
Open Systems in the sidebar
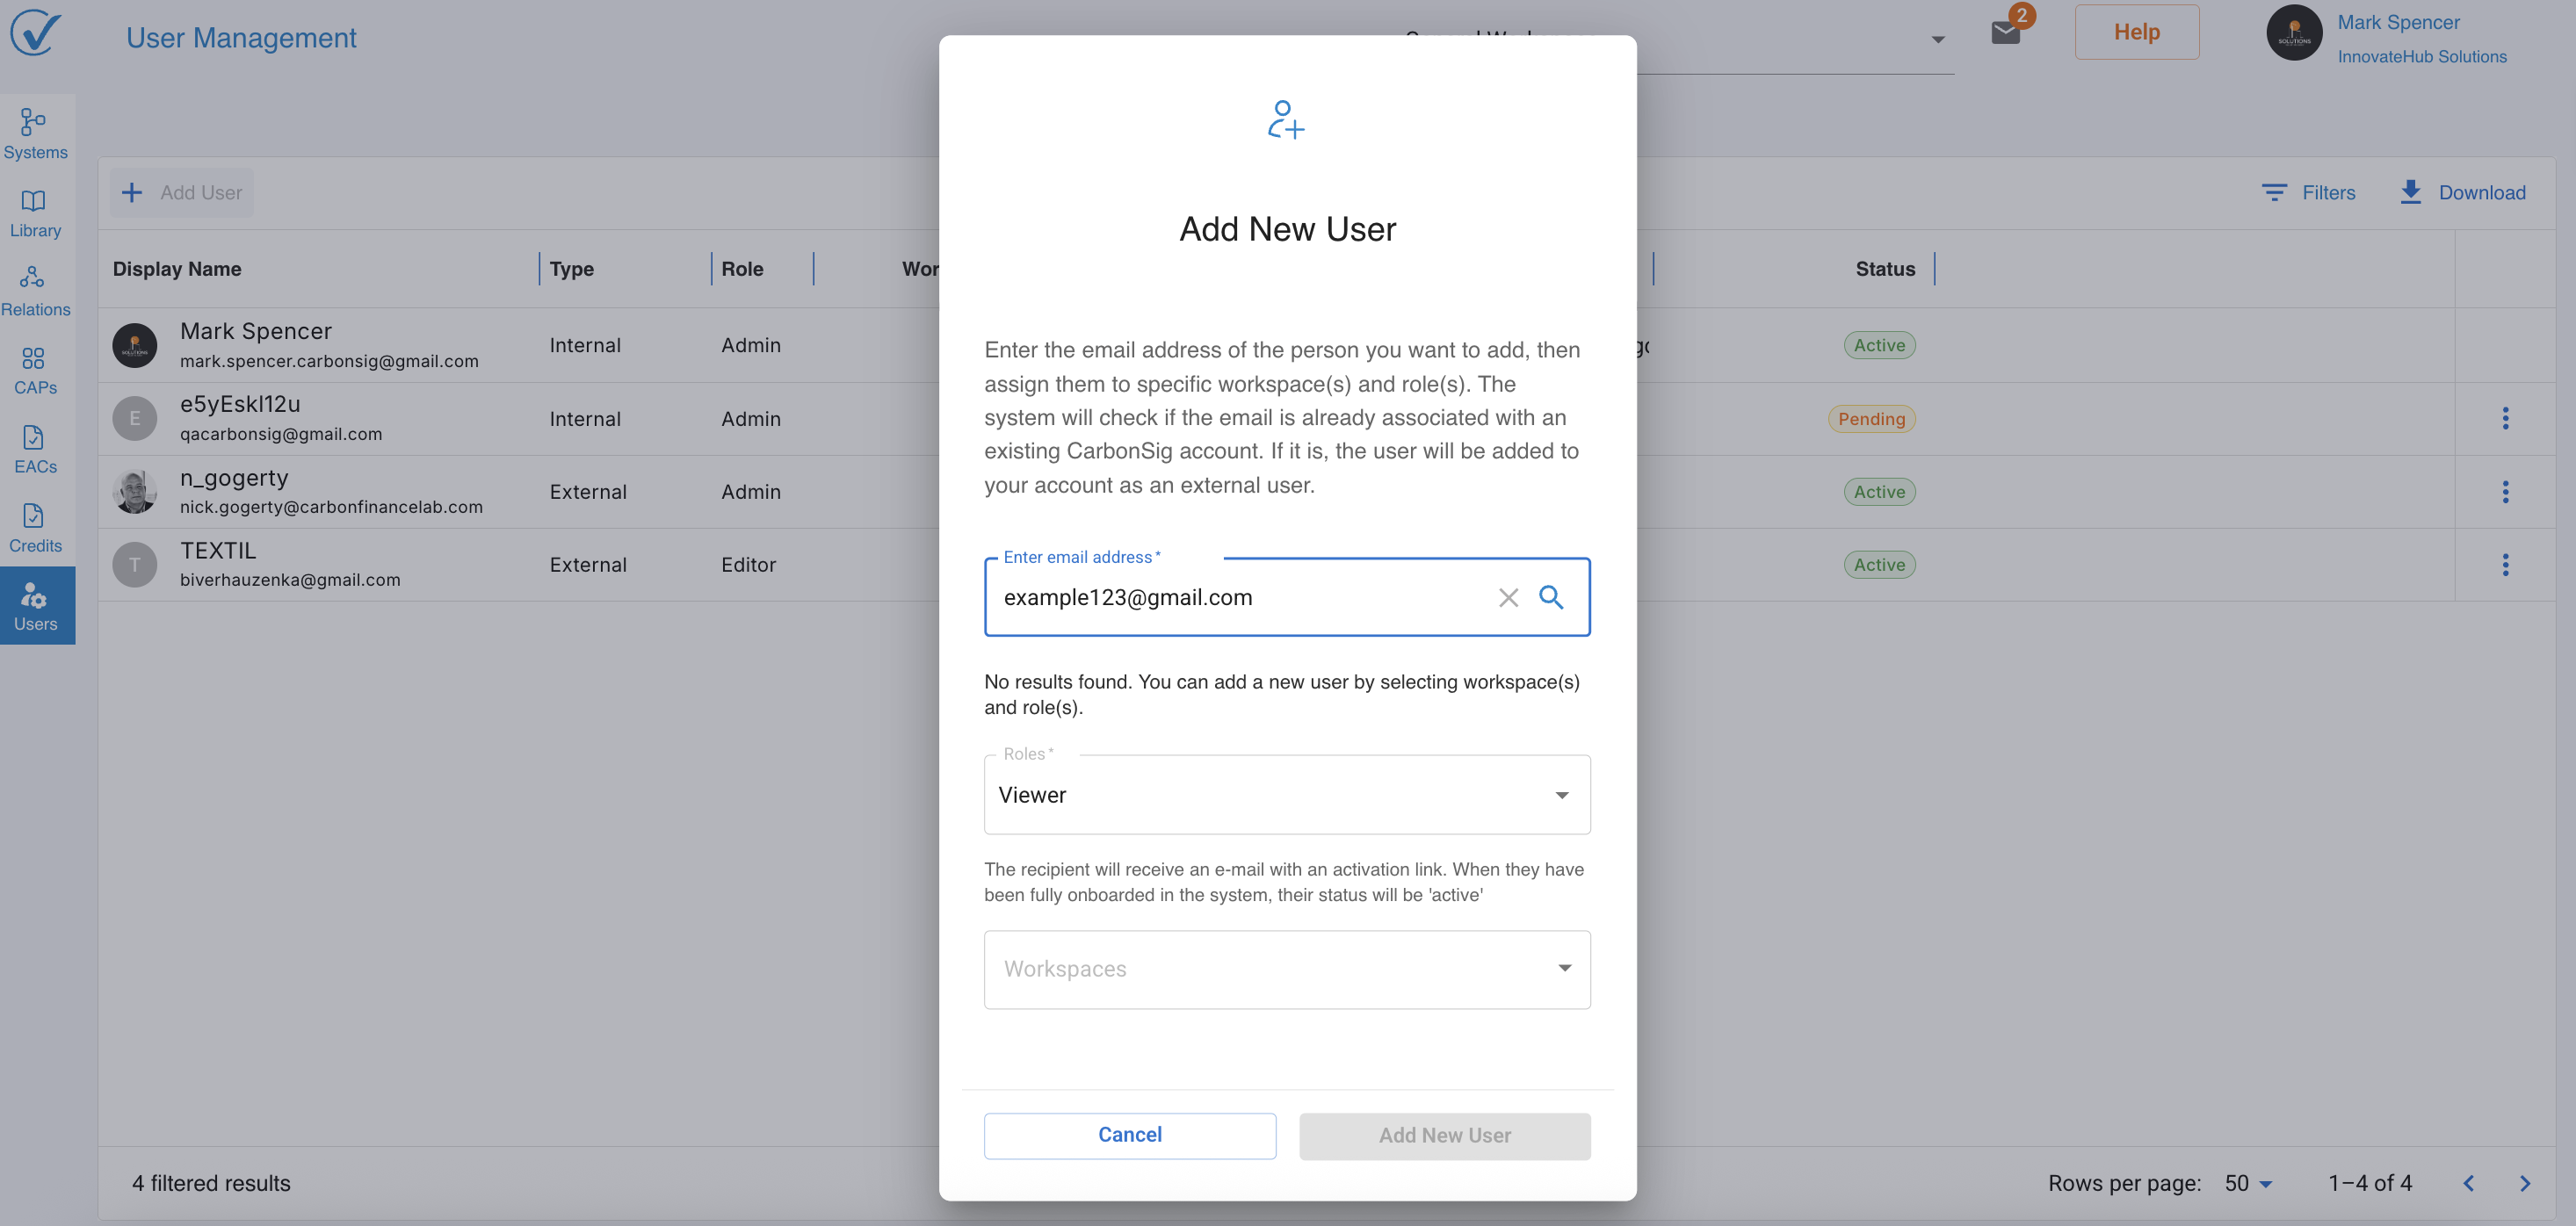click(35, 134)
